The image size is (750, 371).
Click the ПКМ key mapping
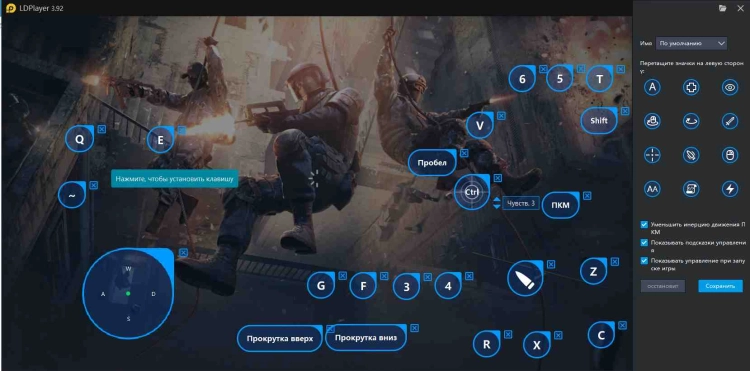[561, 205]
